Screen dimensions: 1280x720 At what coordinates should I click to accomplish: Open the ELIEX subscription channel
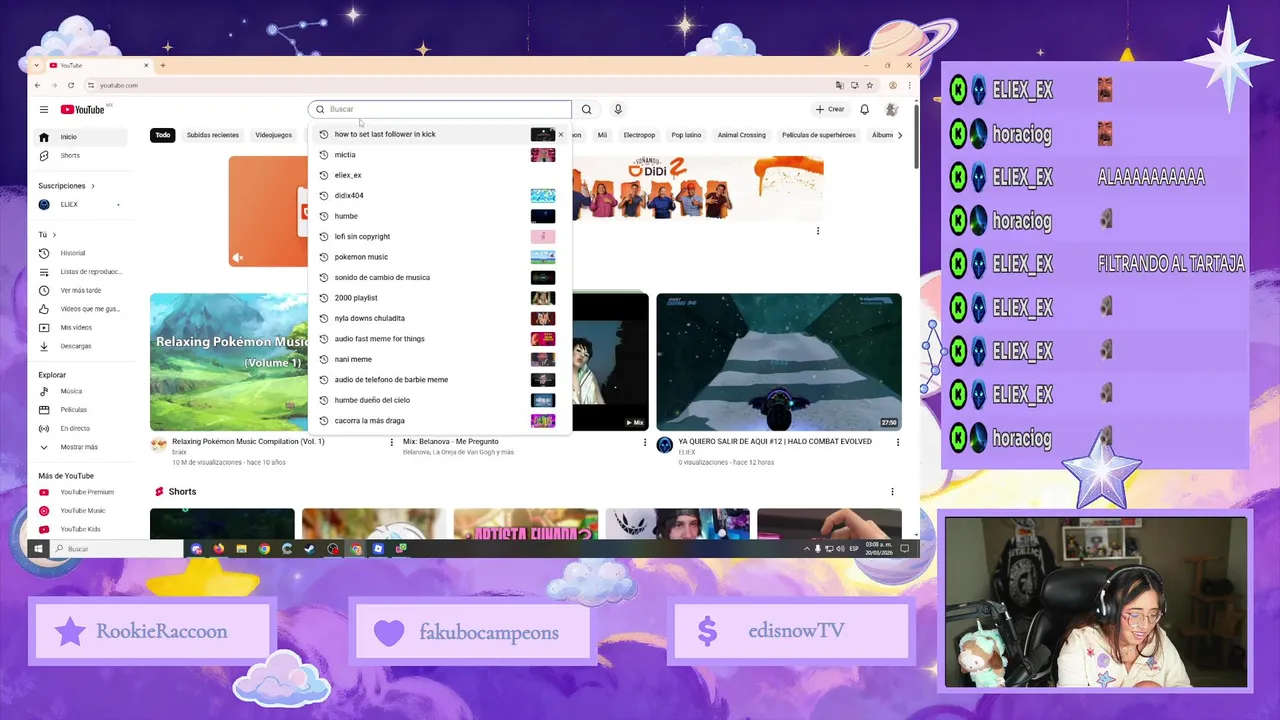[x=82, y=204]
